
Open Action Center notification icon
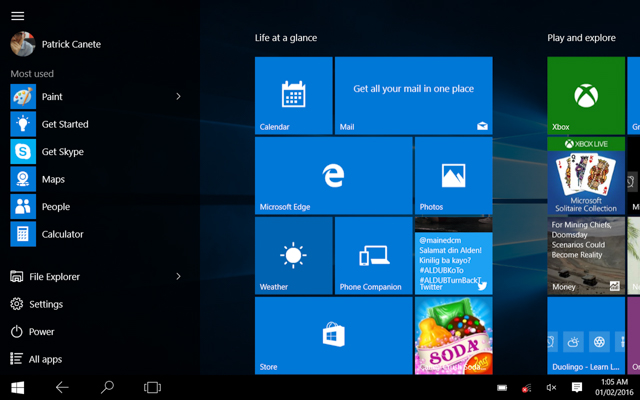click(576, 387)
